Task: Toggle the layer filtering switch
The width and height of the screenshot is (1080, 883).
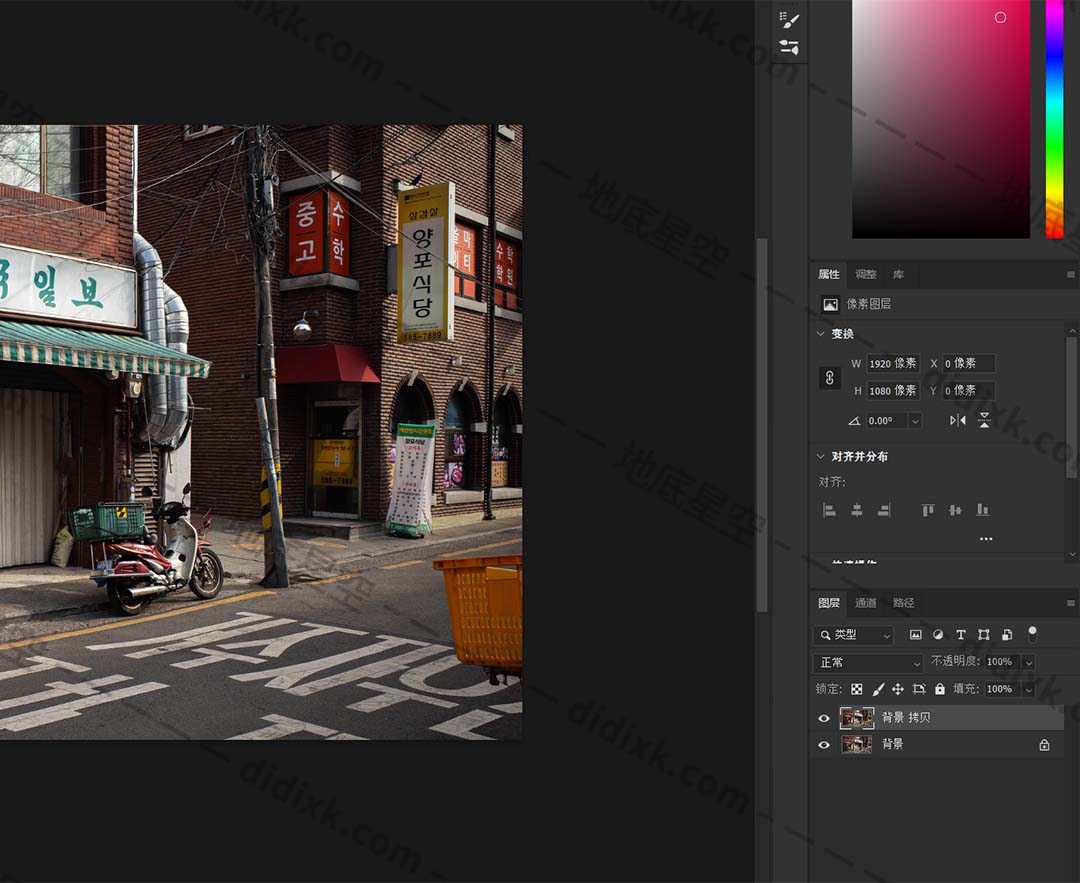Action: pos(1032,634)
